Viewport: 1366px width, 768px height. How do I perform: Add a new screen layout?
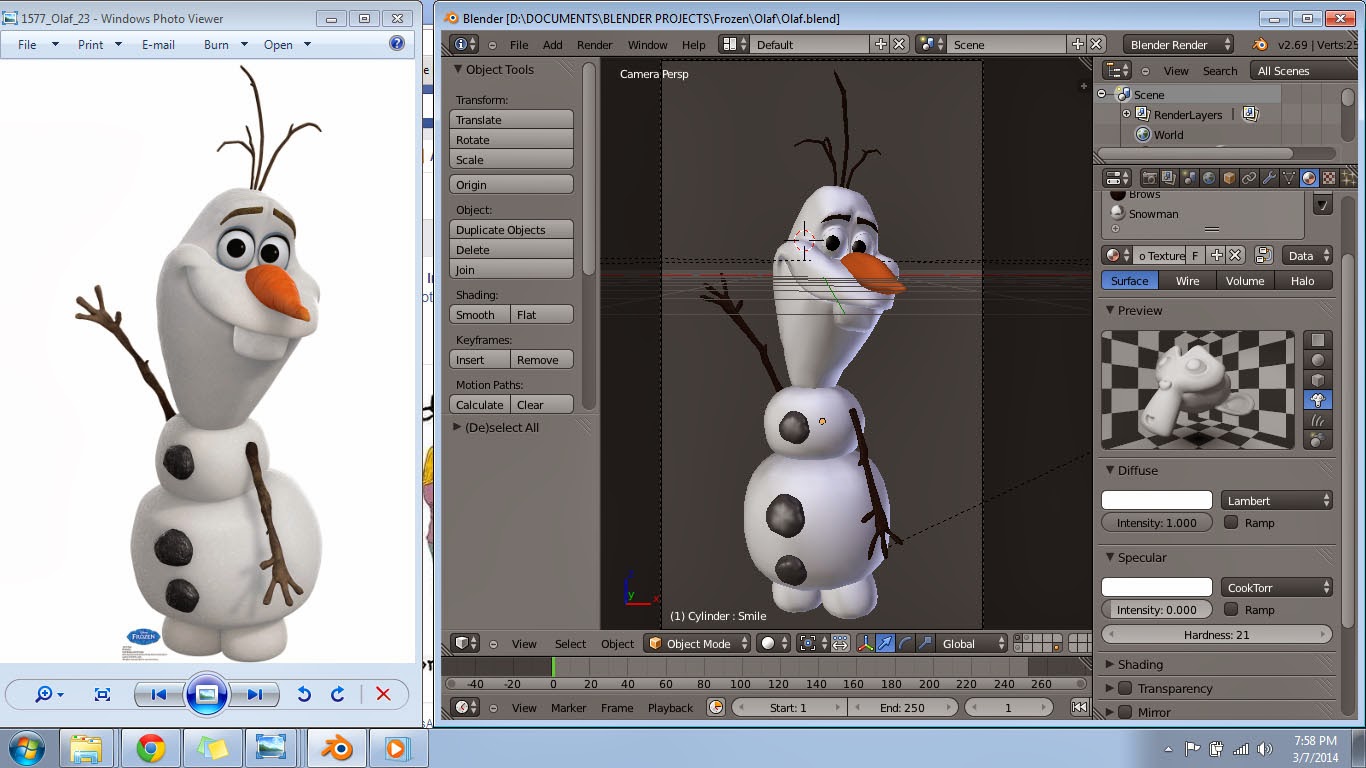click(880, 44)
